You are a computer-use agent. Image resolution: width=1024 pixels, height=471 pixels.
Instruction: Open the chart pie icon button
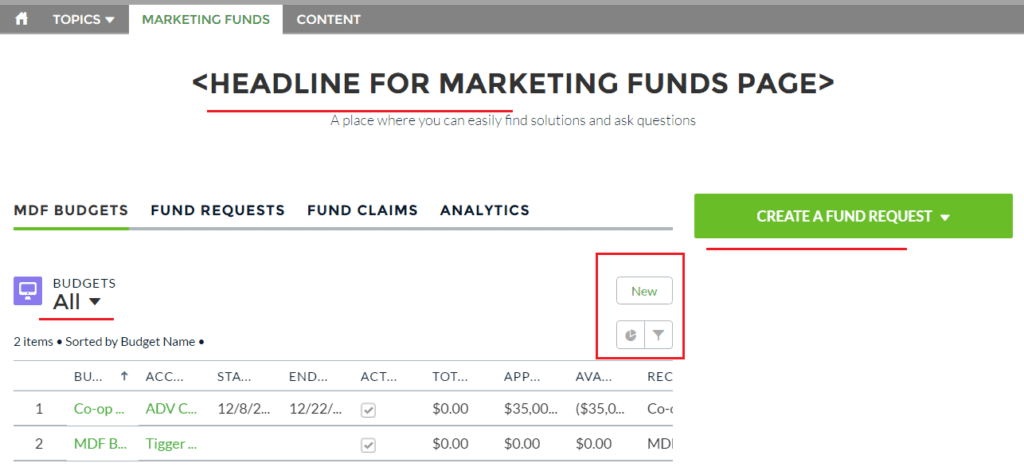pyautogui.click(x=630, y=335)
